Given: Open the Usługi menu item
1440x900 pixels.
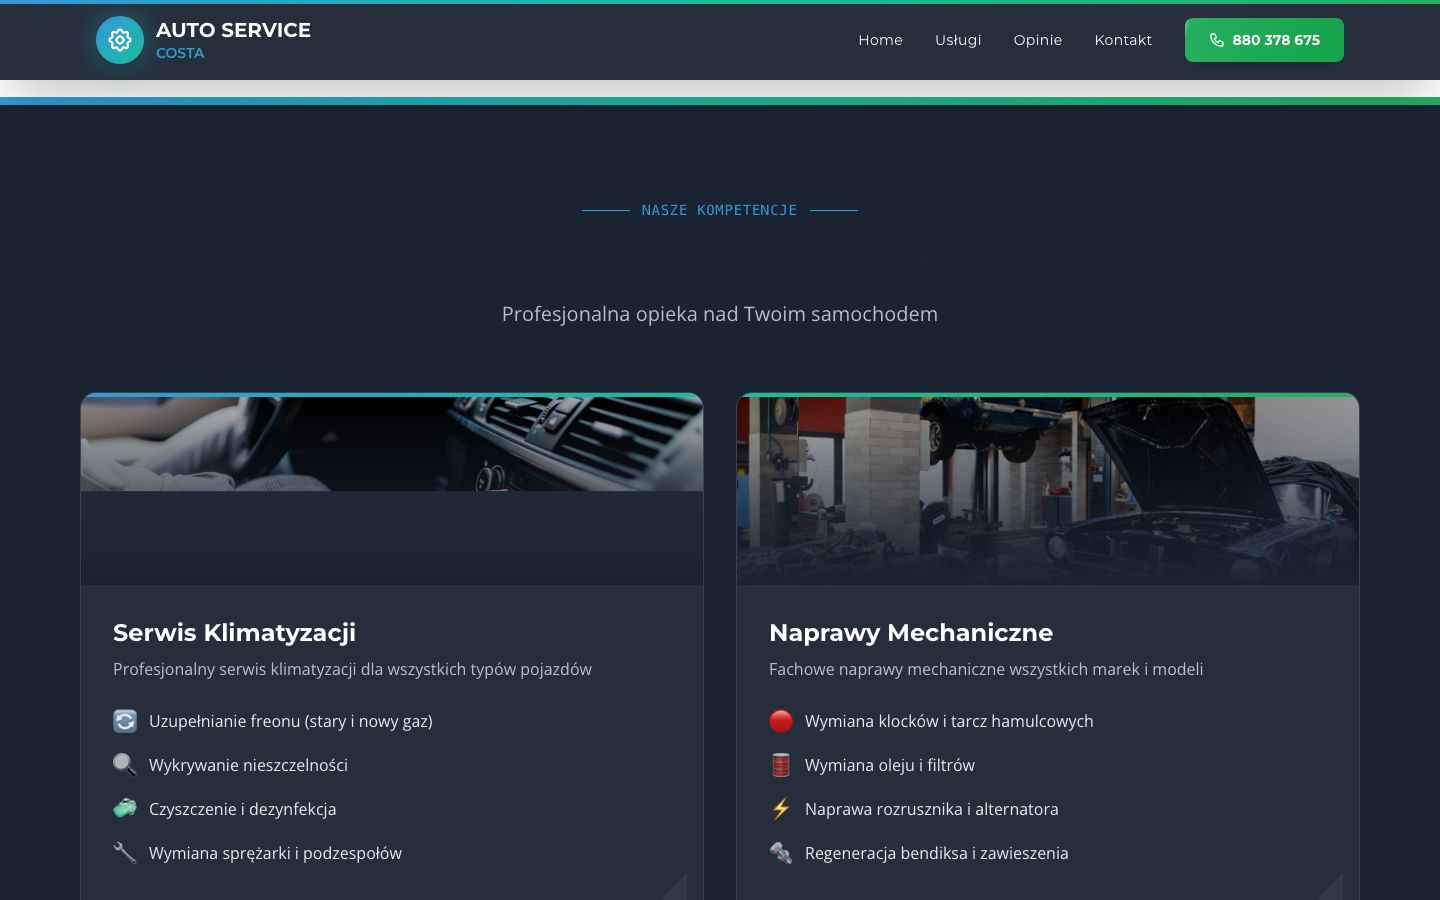Looking at the screenshot, I should click(958, 40).
